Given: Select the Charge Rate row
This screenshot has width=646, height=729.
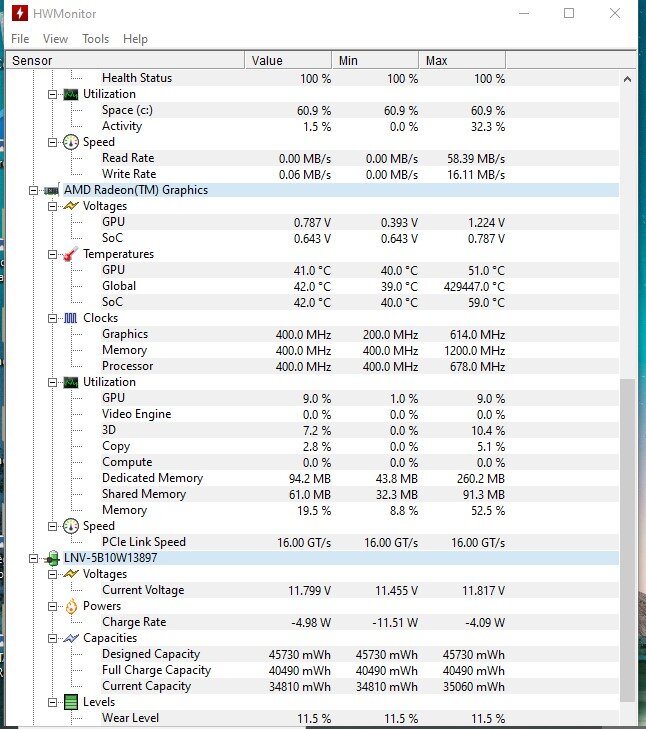Looking at the screenshot, I should pos(360,623).
